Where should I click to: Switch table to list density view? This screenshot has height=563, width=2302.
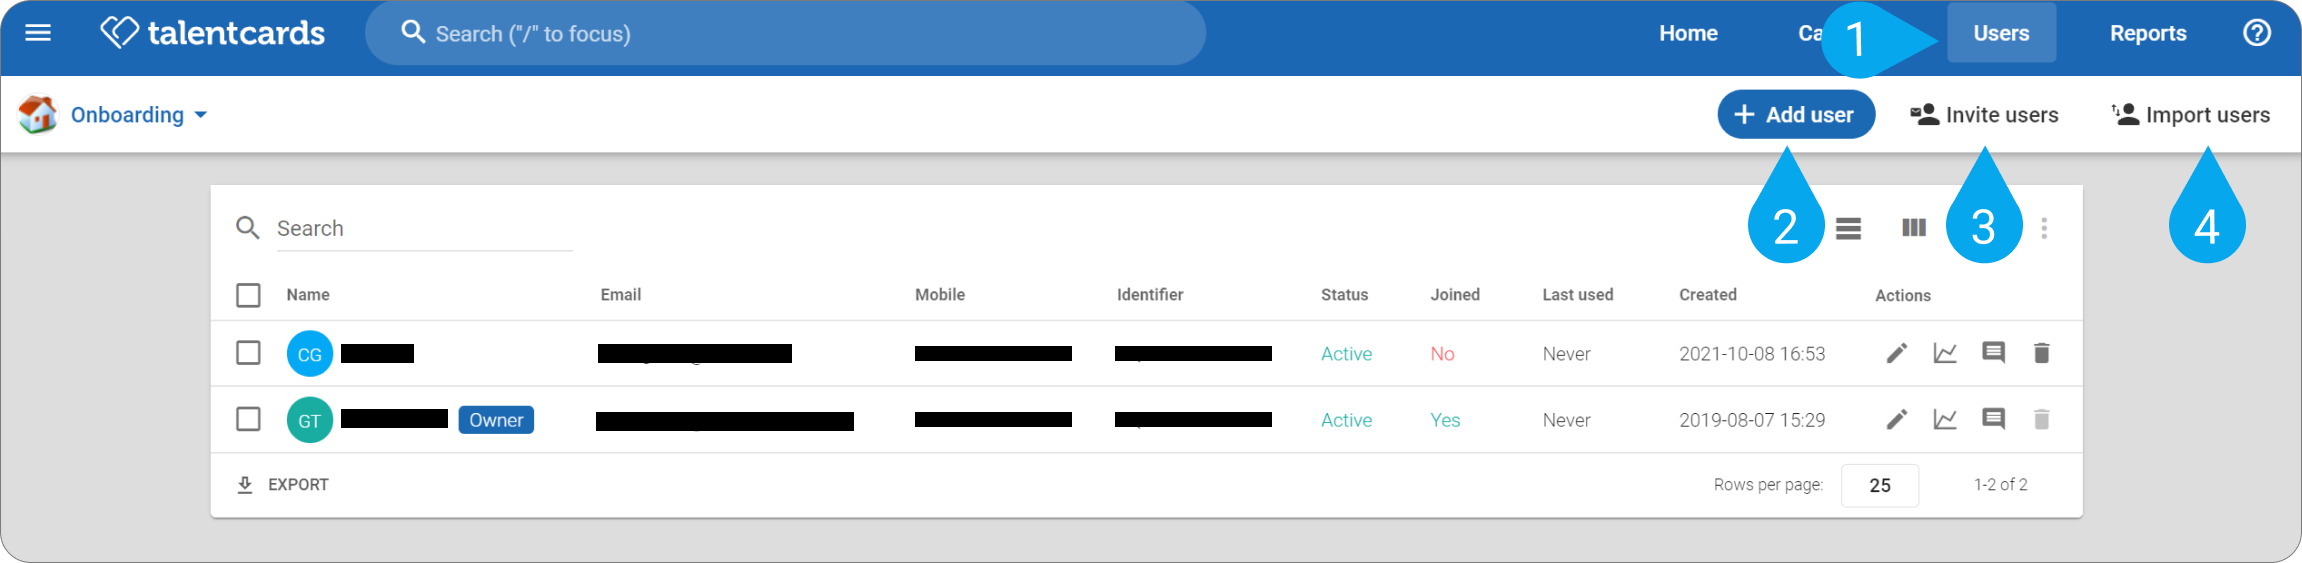(x=1849, y=228)
